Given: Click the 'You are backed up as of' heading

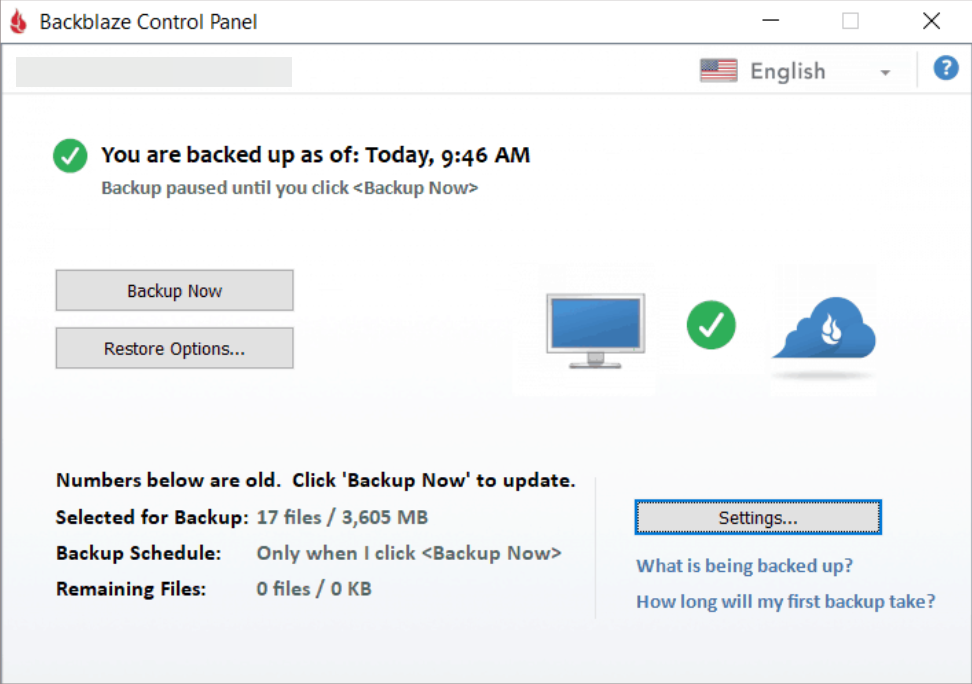Looking at the screenshot, I should click(x=316, y=155).
